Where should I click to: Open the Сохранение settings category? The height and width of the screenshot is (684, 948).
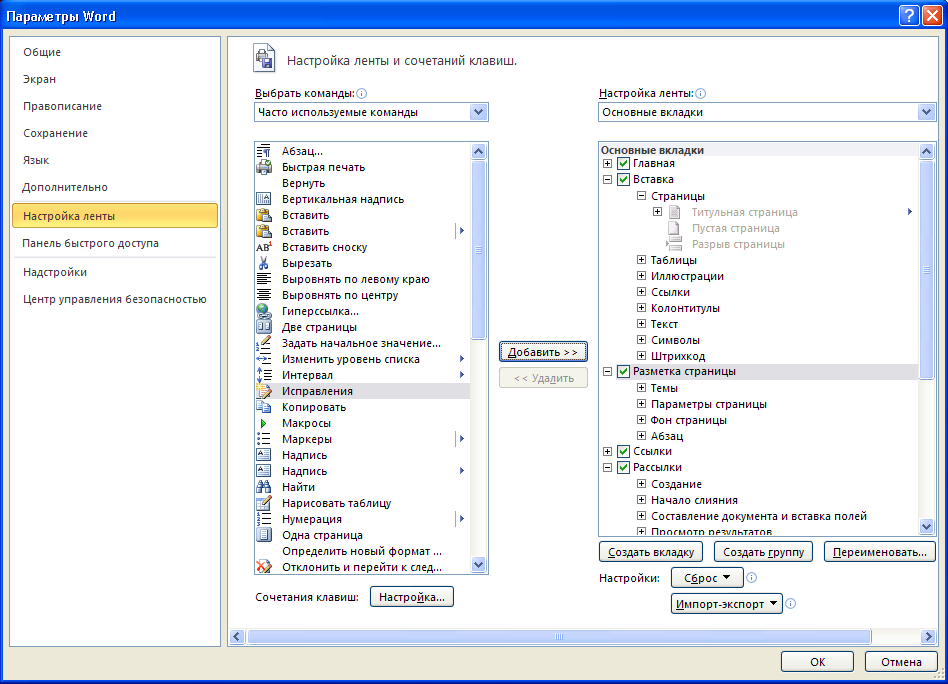(x=115, y=133)
